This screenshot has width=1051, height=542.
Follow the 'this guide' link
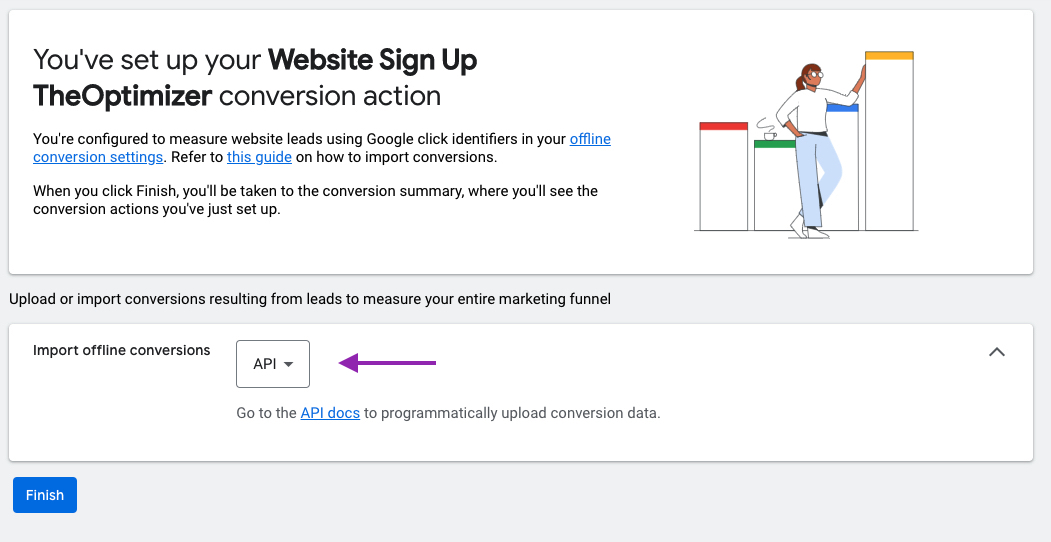[259, 157]
